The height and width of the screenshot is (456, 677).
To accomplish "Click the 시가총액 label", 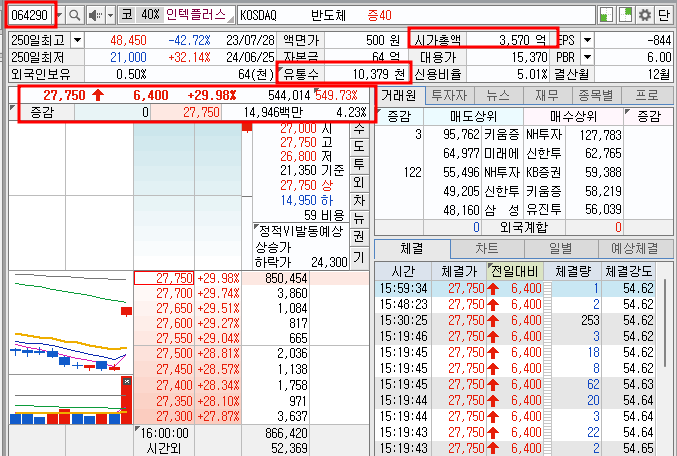I will point(437,40).
